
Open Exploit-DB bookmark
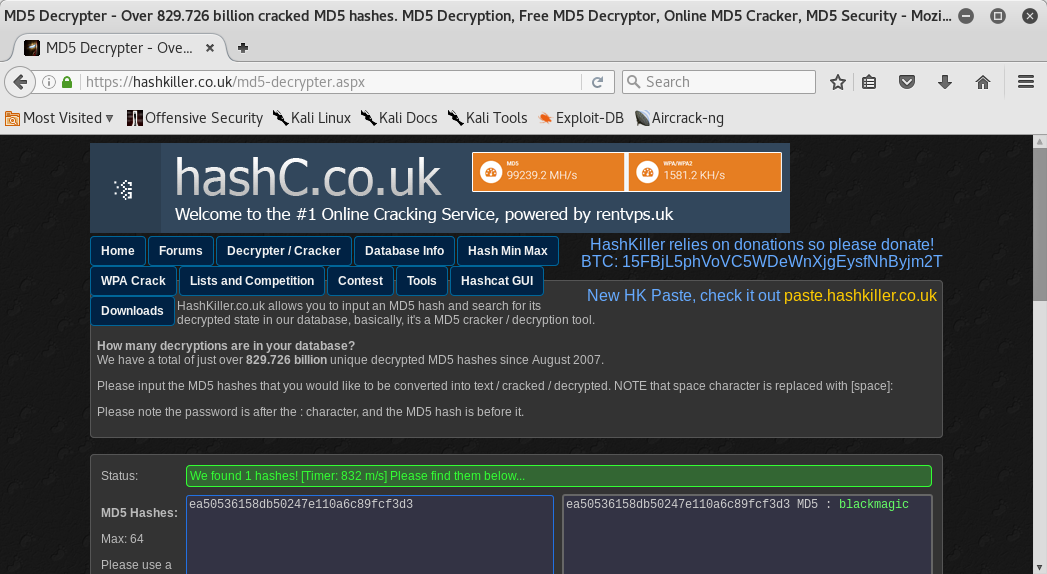(580, 118)
